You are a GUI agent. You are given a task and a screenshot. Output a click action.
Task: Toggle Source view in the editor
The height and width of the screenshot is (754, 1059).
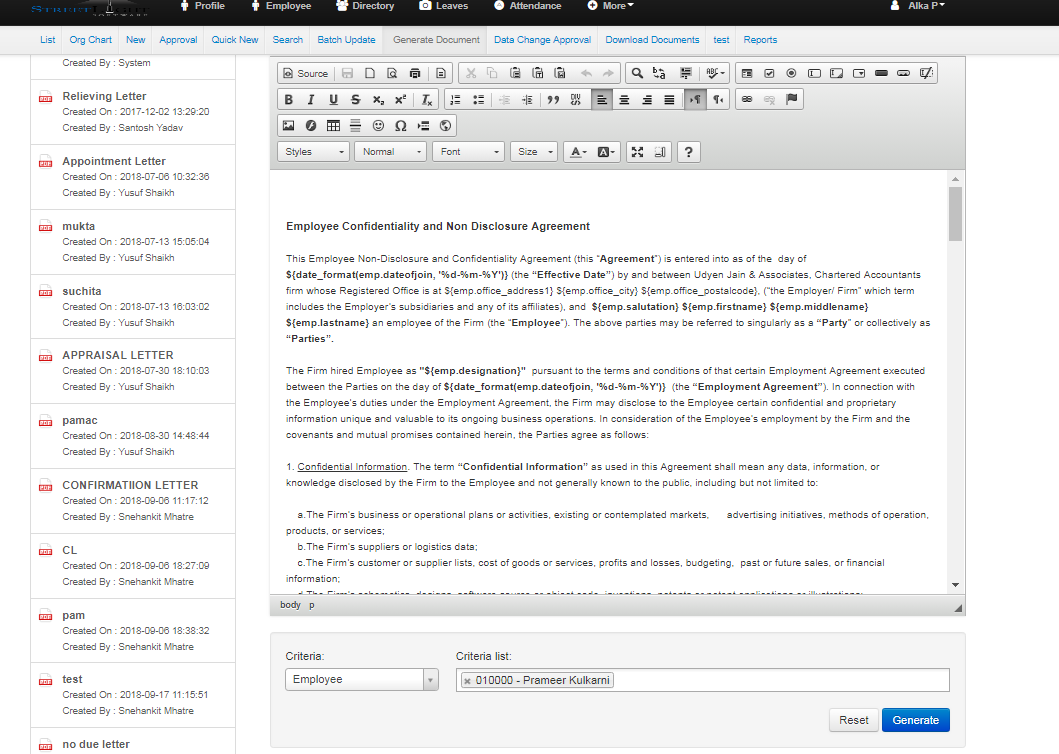305,73
